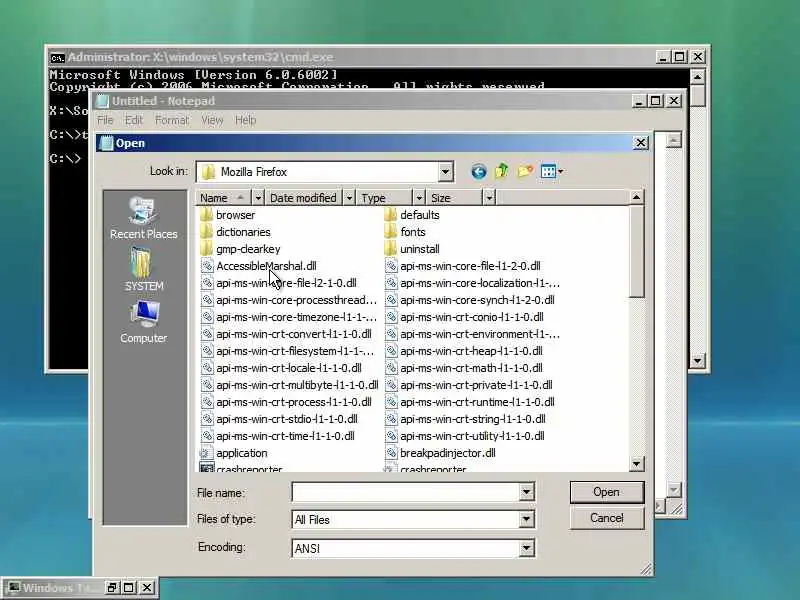Select AccessibleMarshal.dll file
Viewport: 800px width, 600px height.
pyautogui.click(x=258, y=266)
